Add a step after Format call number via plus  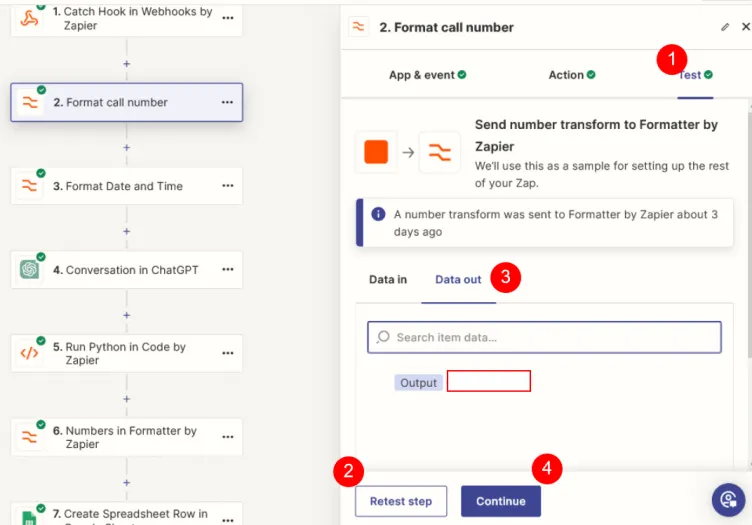coord(127,148)
